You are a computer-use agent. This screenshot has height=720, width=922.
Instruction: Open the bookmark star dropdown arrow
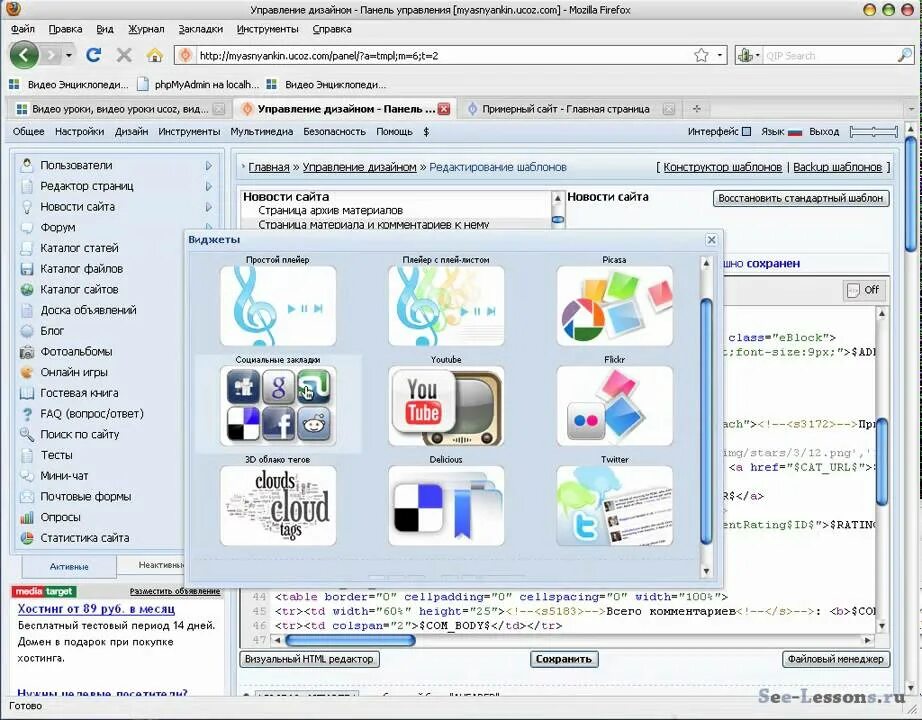(720, 55)
